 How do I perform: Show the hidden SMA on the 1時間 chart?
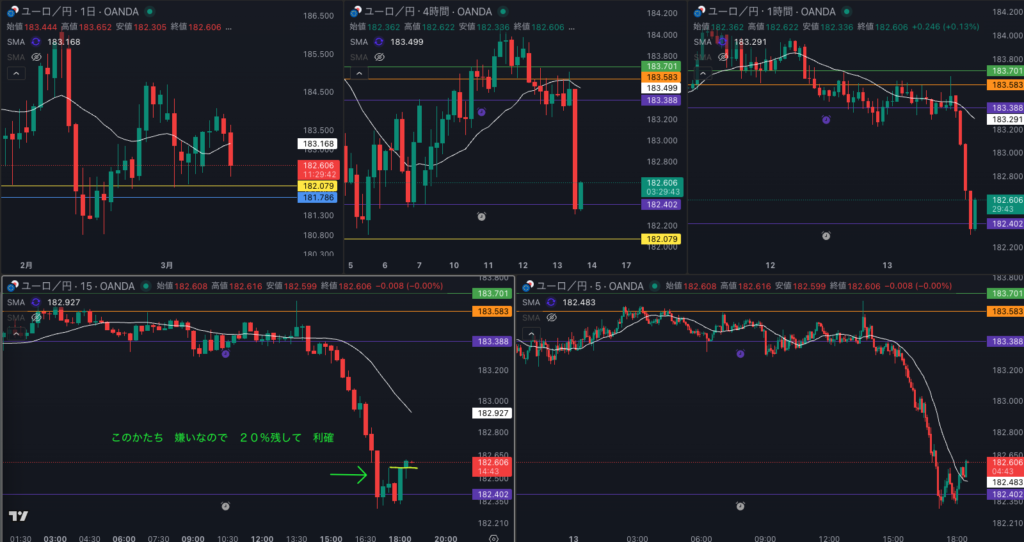point(724,57)
